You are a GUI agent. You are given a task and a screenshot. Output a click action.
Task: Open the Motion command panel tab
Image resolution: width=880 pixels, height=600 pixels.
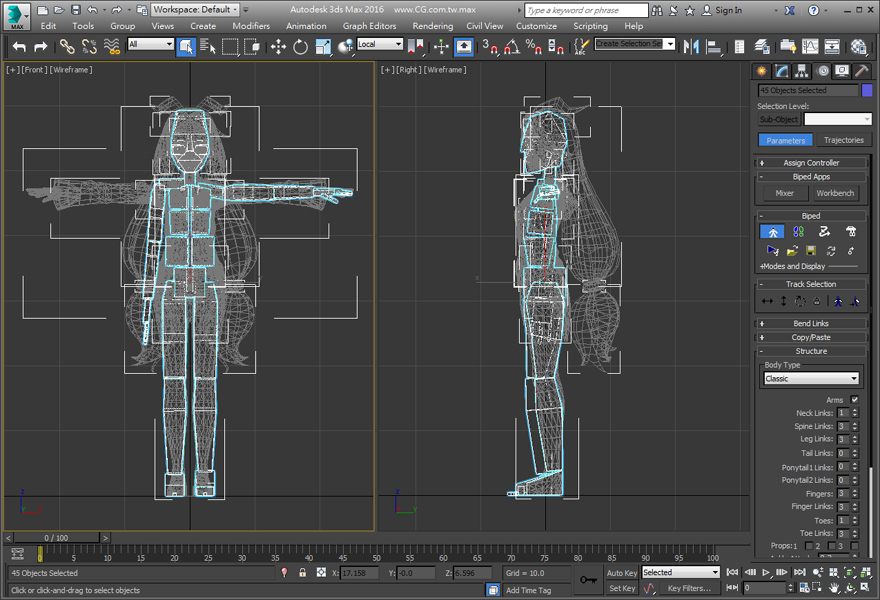(x=822, y=71)
